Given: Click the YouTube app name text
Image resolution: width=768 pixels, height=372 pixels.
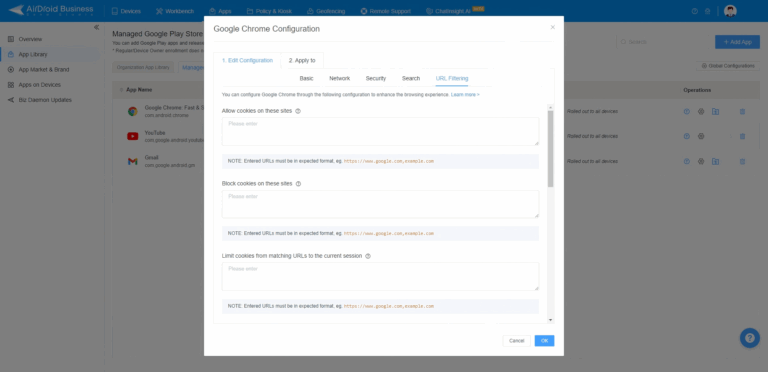Looking at the screenshot, I should [x=155, y=133].
